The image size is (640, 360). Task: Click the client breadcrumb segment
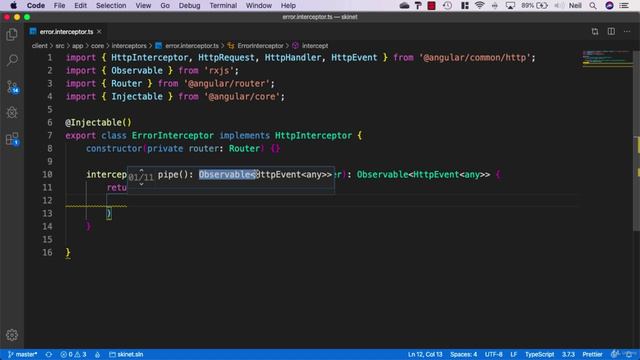pyautogui.click(x=40, y=46)
